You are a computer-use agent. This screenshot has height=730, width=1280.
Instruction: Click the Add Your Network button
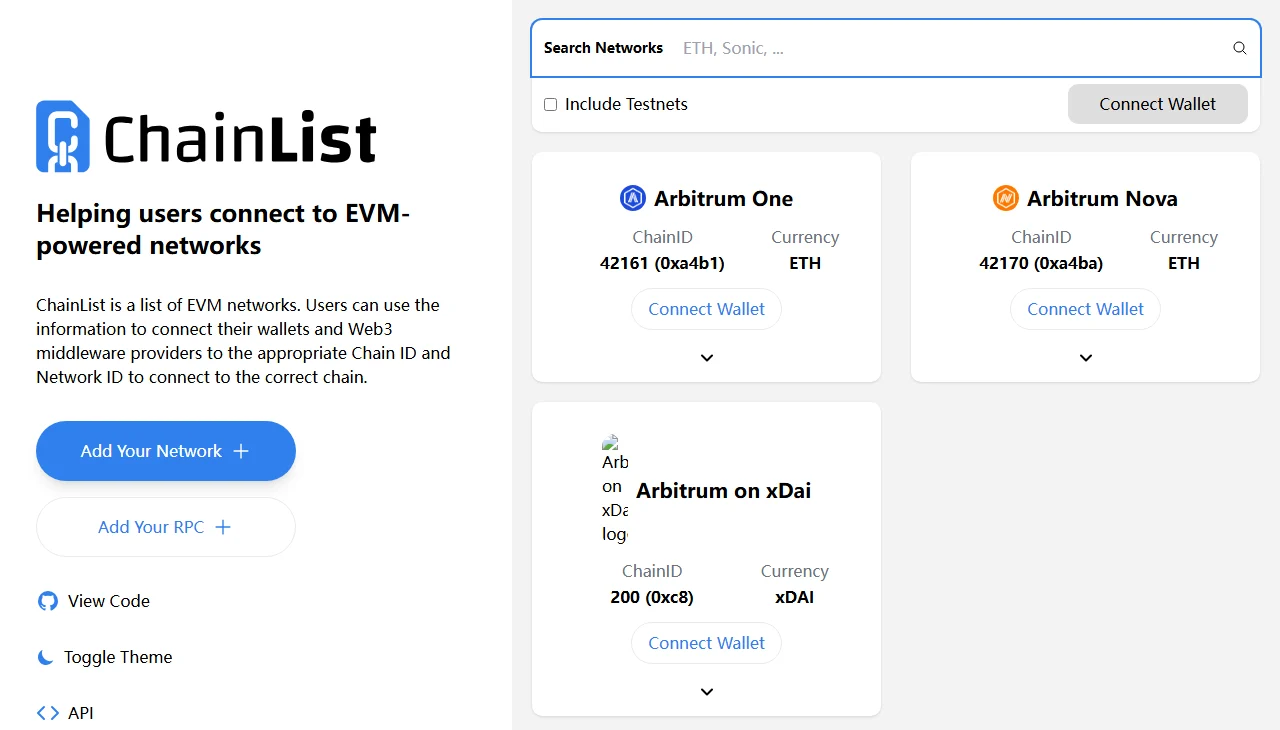(166, 451)
